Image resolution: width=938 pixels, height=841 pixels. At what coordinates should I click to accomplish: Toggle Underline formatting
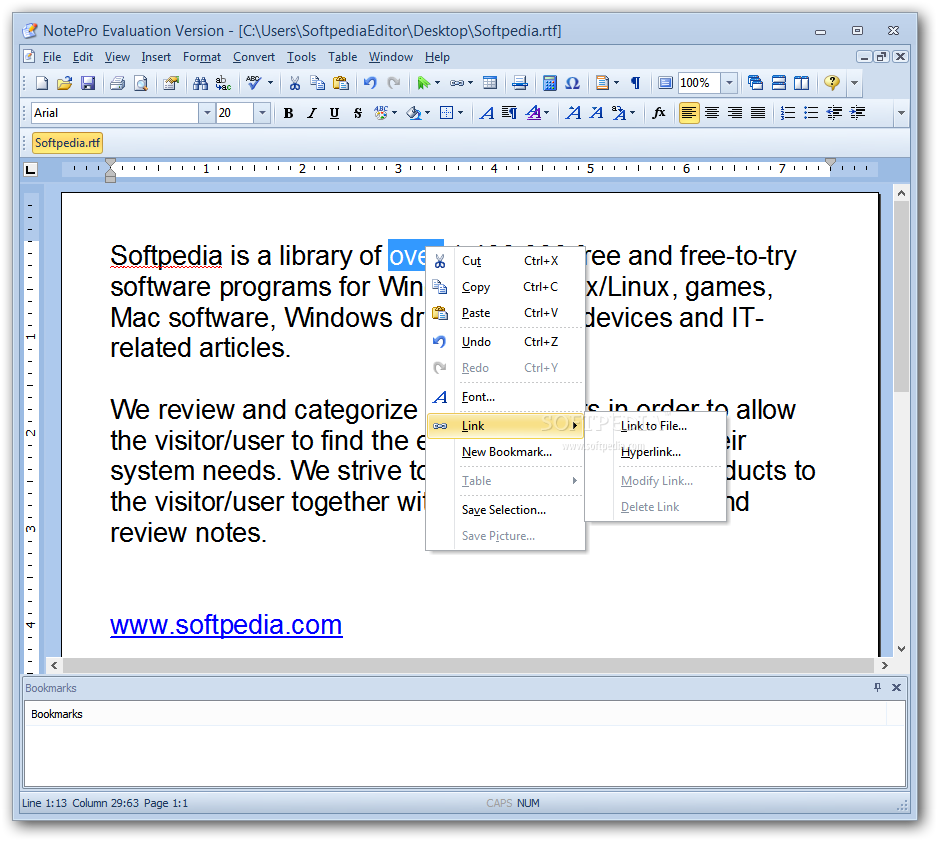334,112
